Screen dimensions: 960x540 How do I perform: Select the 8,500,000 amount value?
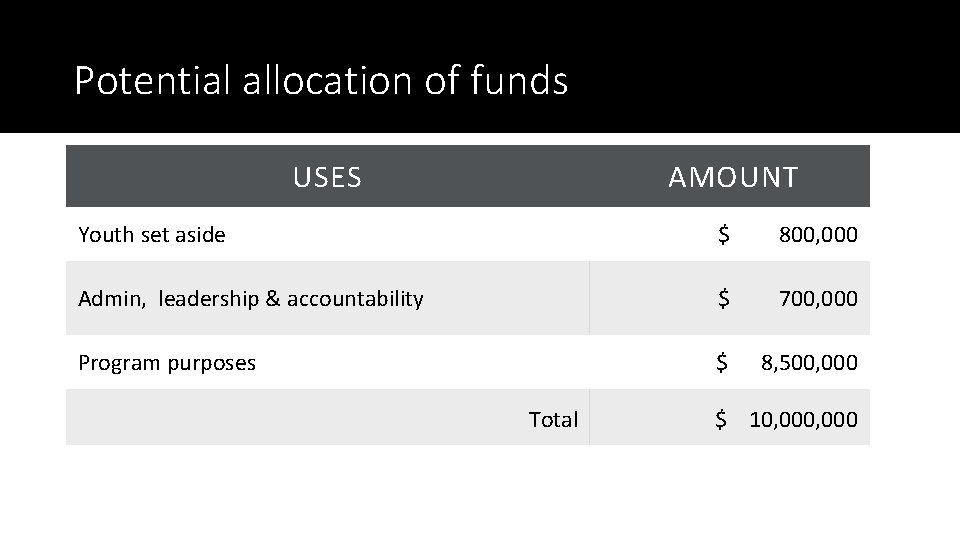point(809,363)
